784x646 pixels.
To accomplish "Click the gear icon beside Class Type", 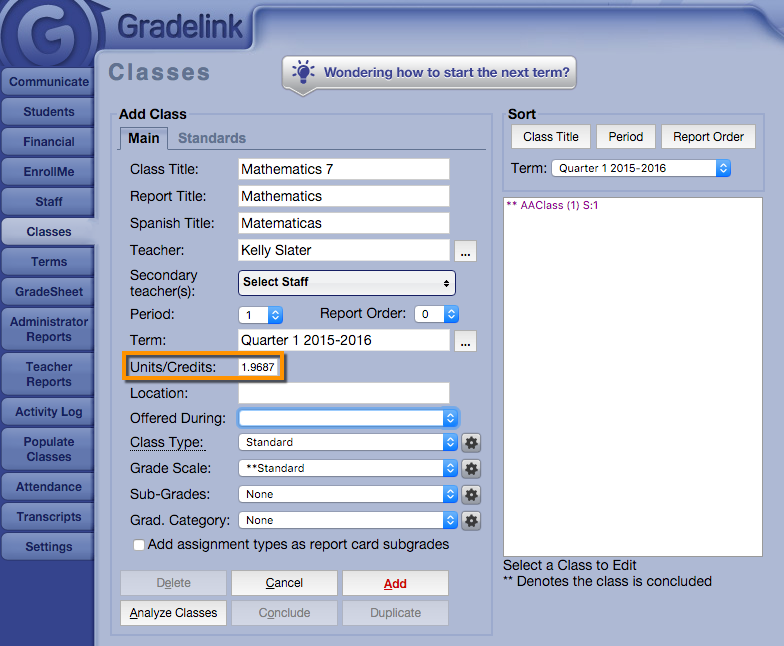I will (472, 442).
